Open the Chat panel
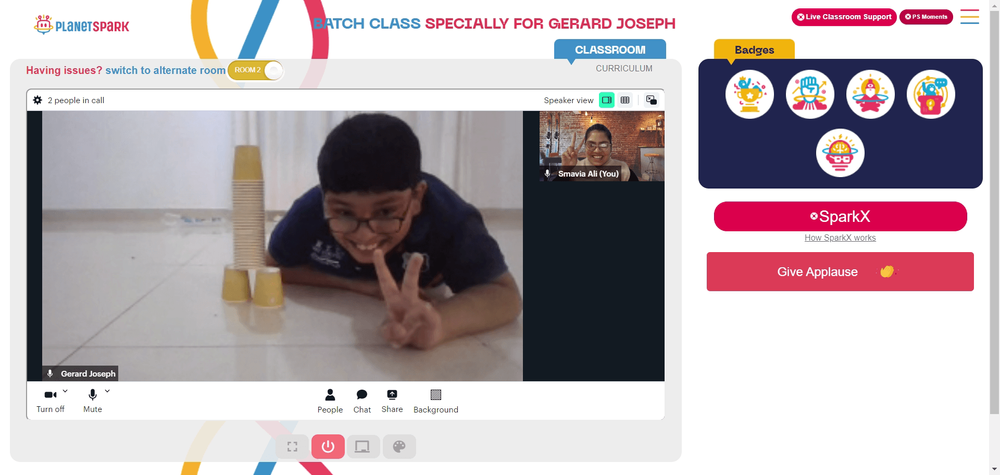The height and width of the screenshot is (475, 1000). point(362,402)
